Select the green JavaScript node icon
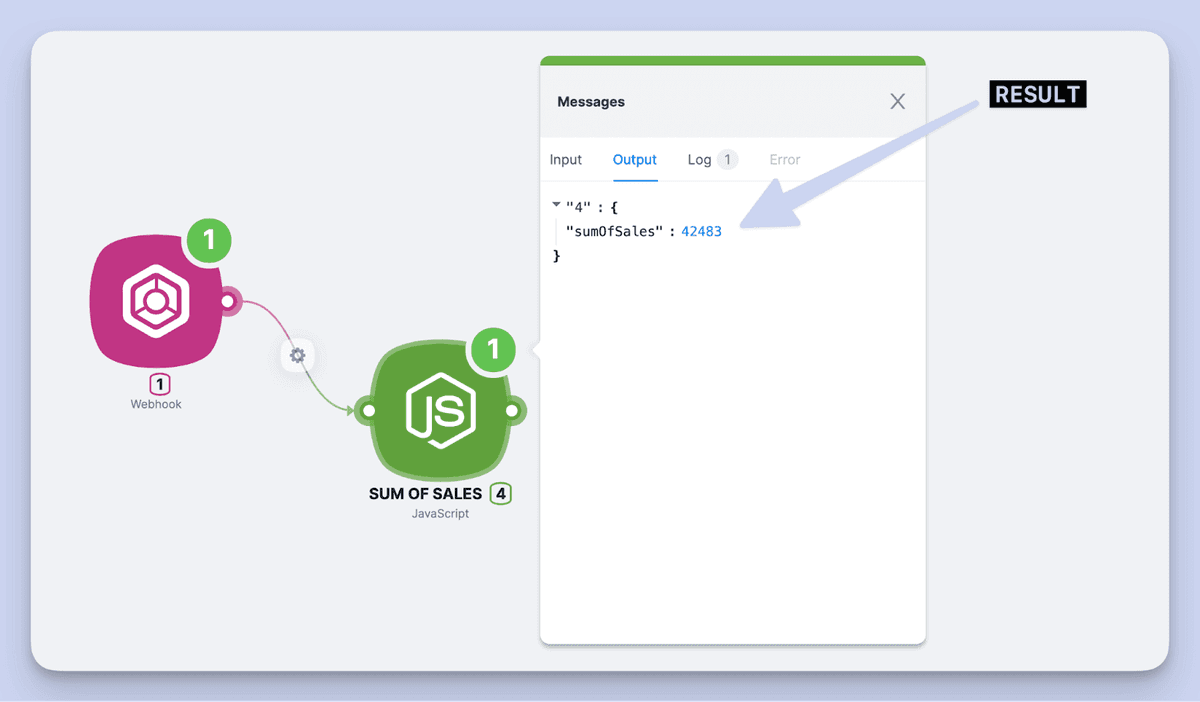The image size is (1200, 702). click(440, 411)
